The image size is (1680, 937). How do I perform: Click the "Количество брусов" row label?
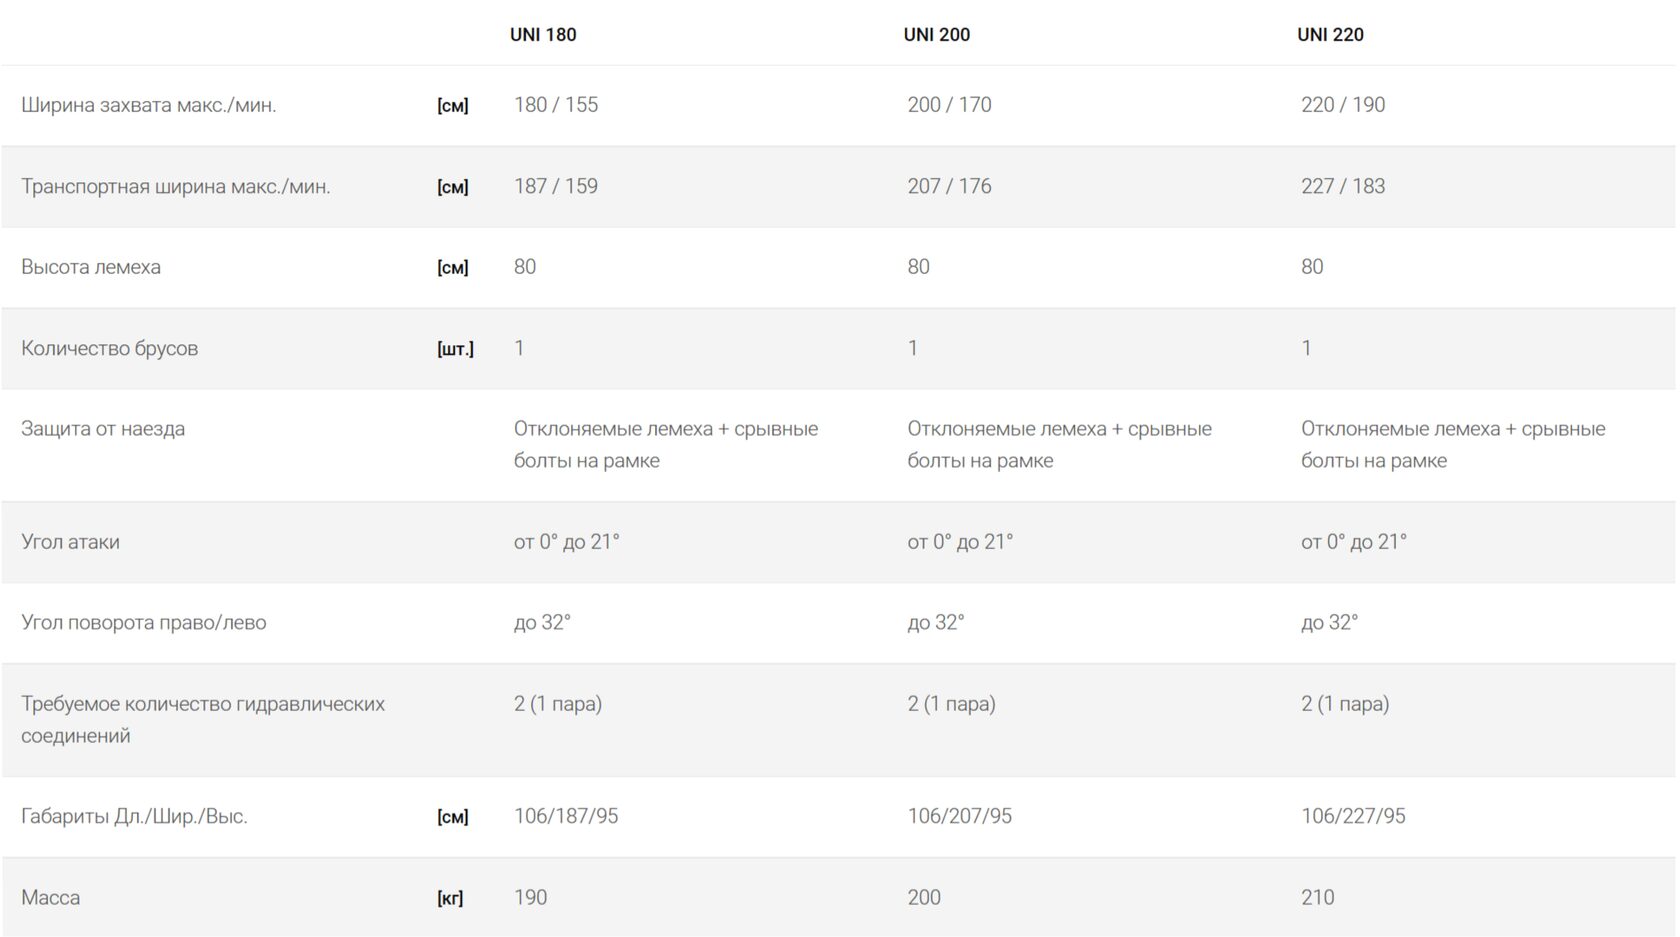tap(109, 348)
